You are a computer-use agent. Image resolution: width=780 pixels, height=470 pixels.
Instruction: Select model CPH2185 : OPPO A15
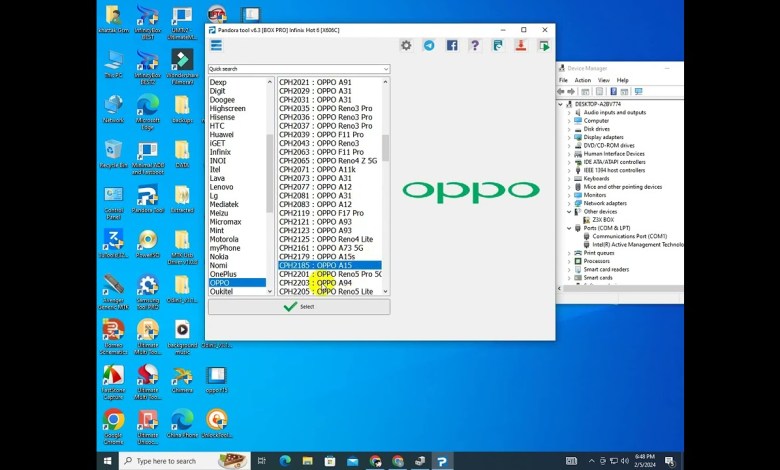(x=330, y=265)
